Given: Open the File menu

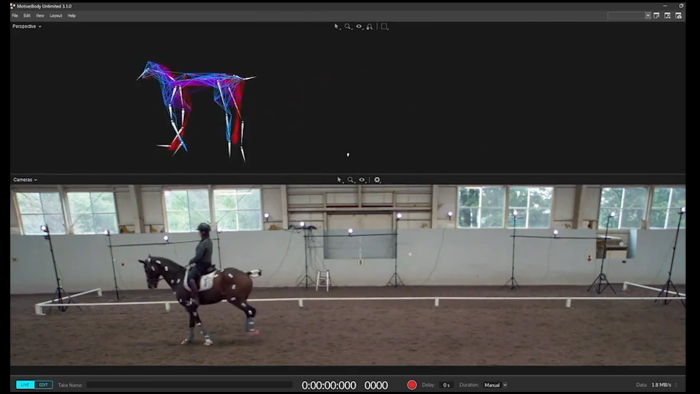Looking at the screenshot, I should [x=15, y=16].
